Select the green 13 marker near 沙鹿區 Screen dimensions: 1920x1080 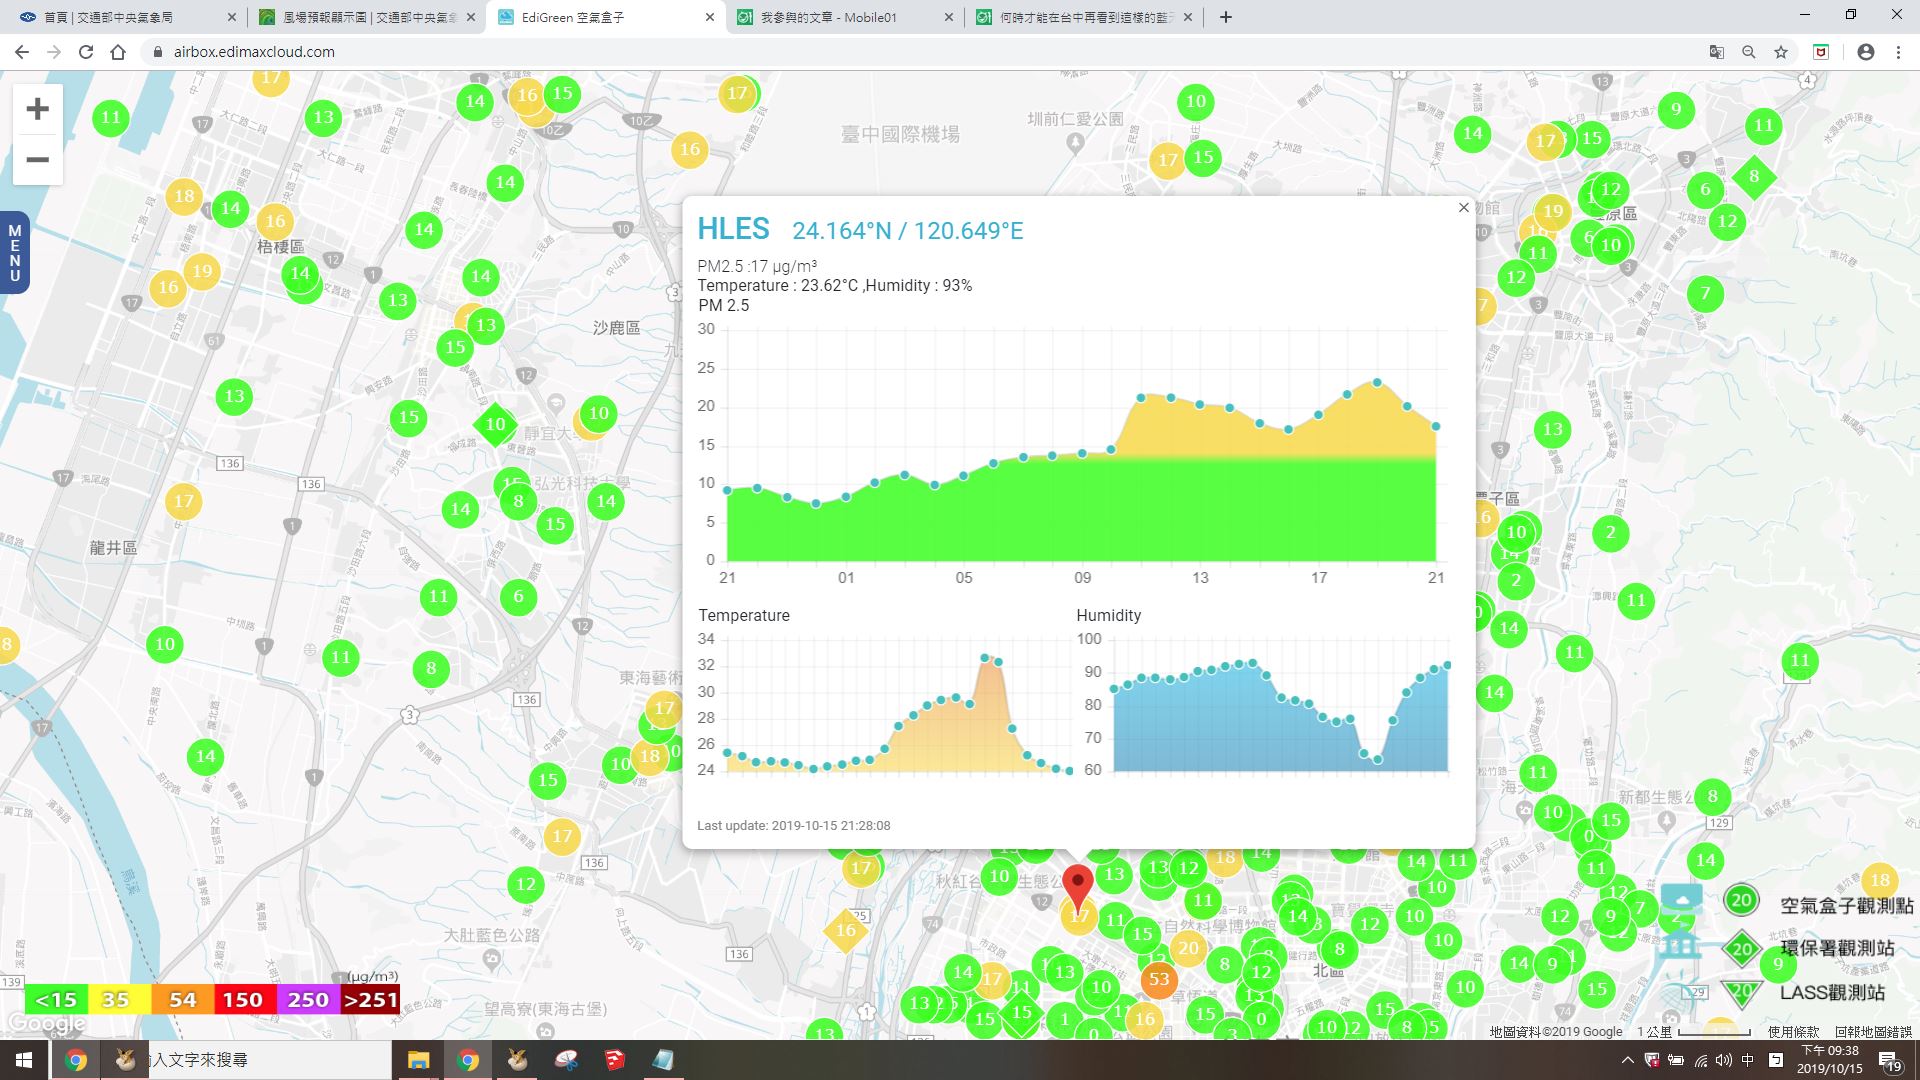(486, 325)
